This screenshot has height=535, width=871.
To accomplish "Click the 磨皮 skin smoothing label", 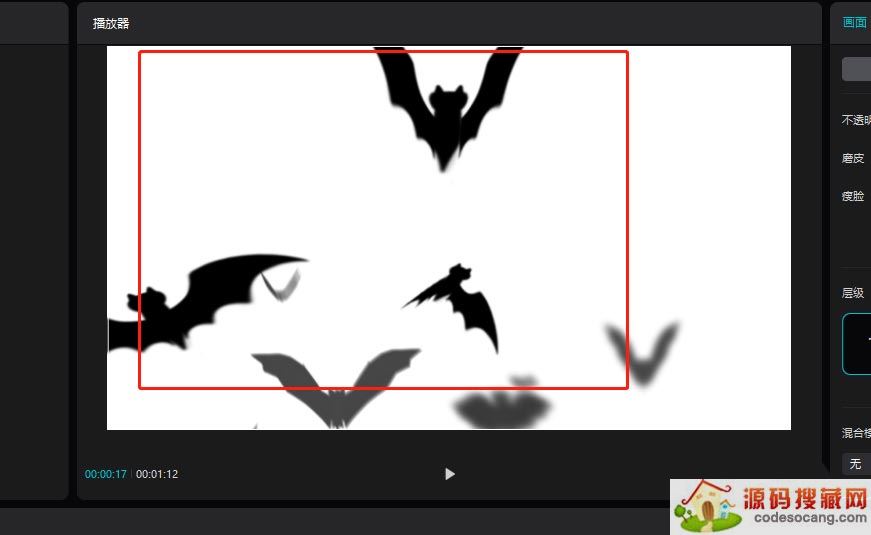I will point(853,158).
